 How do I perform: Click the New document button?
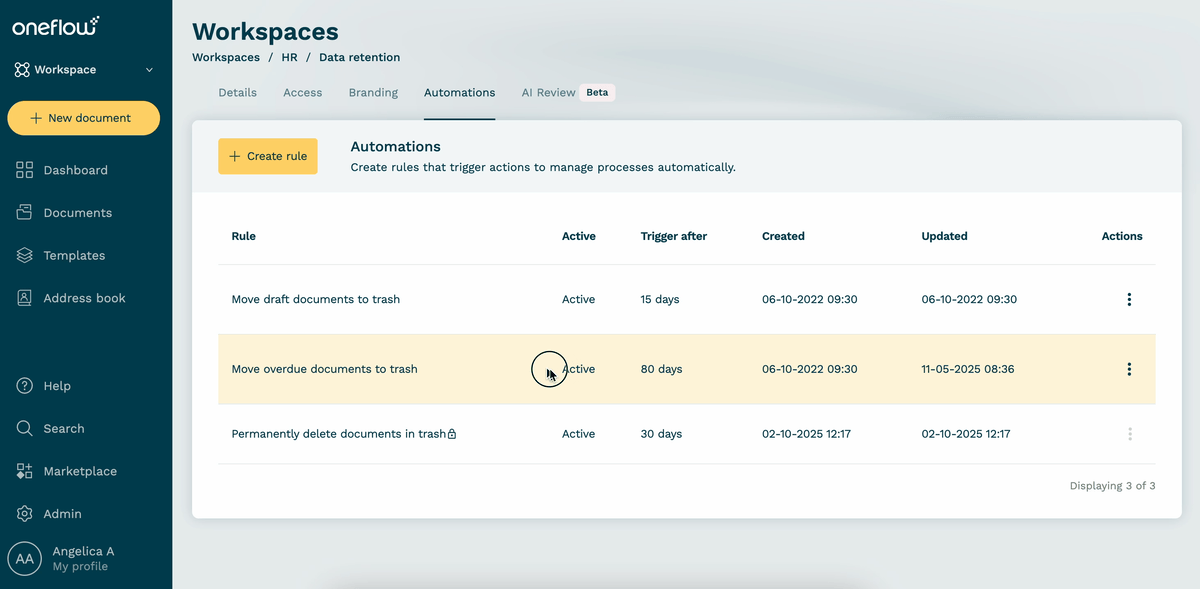click(83, 118)
